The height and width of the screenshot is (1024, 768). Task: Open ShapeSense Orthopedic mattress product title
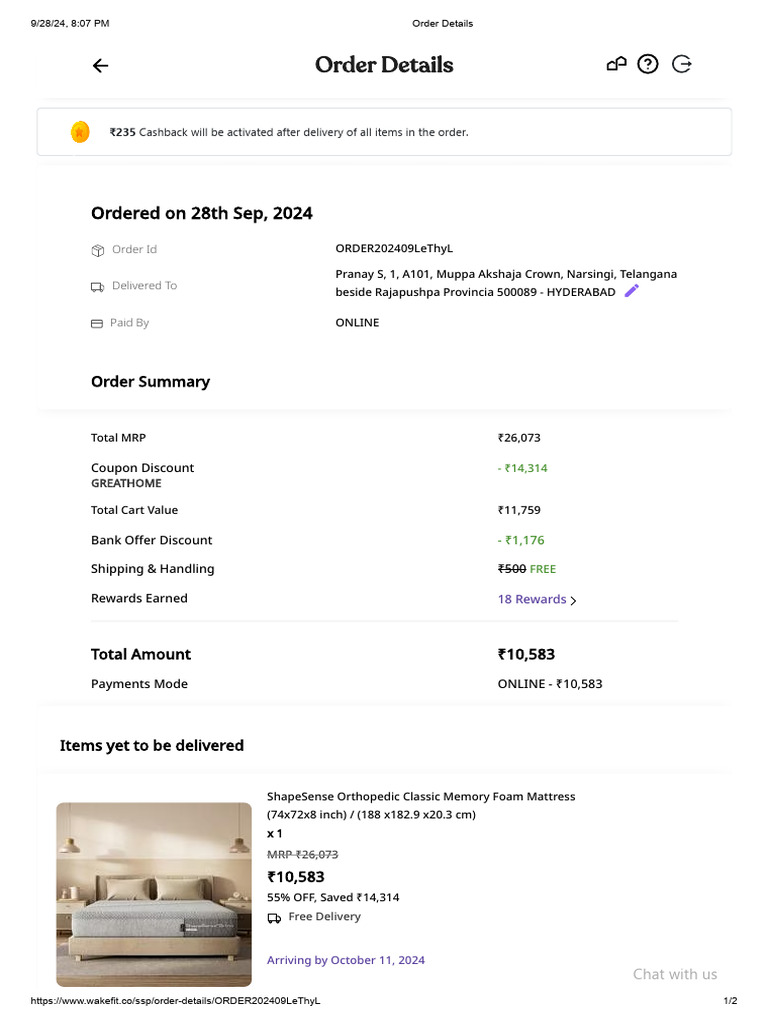(421, 797)
